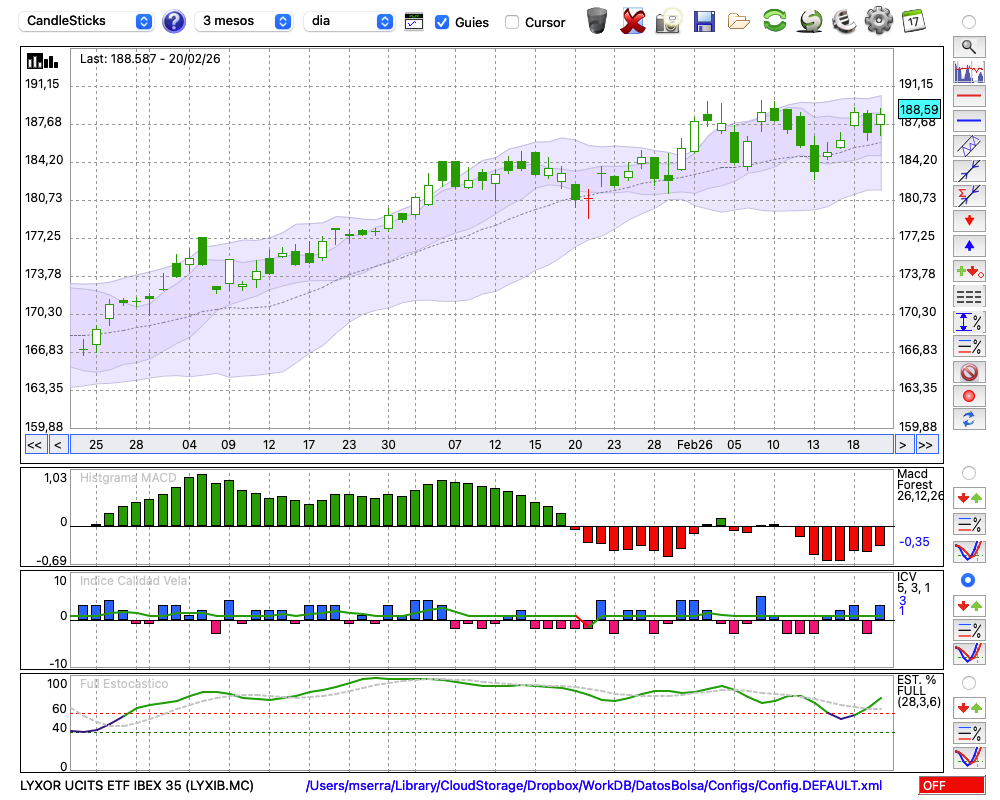
Task: Click the green refresh arrows icon
Action: coord(774,20)
